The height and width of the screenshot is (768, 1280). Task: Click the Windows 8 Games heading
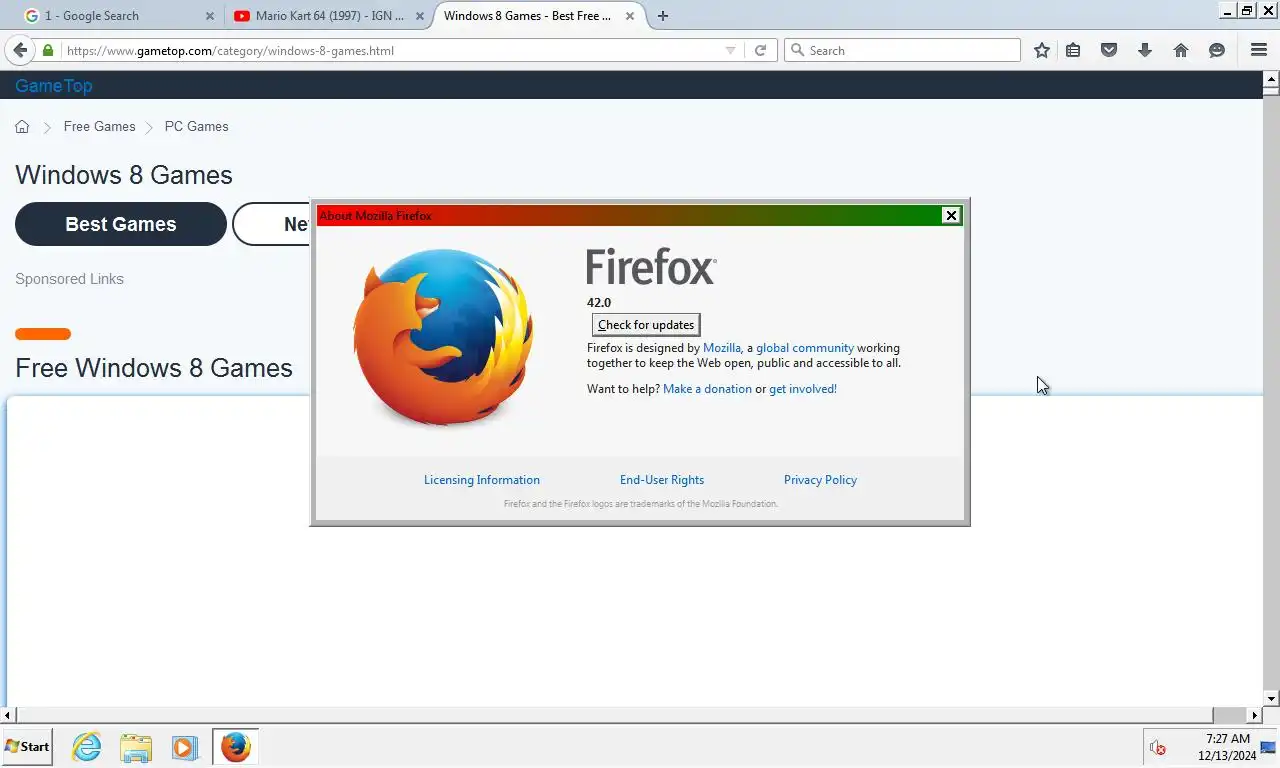pos(124,175)
